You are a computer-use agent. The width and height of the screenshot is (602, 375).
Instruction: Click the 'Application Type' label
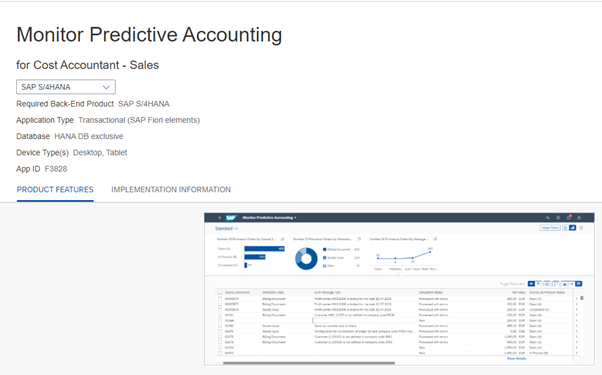[45, 120]
